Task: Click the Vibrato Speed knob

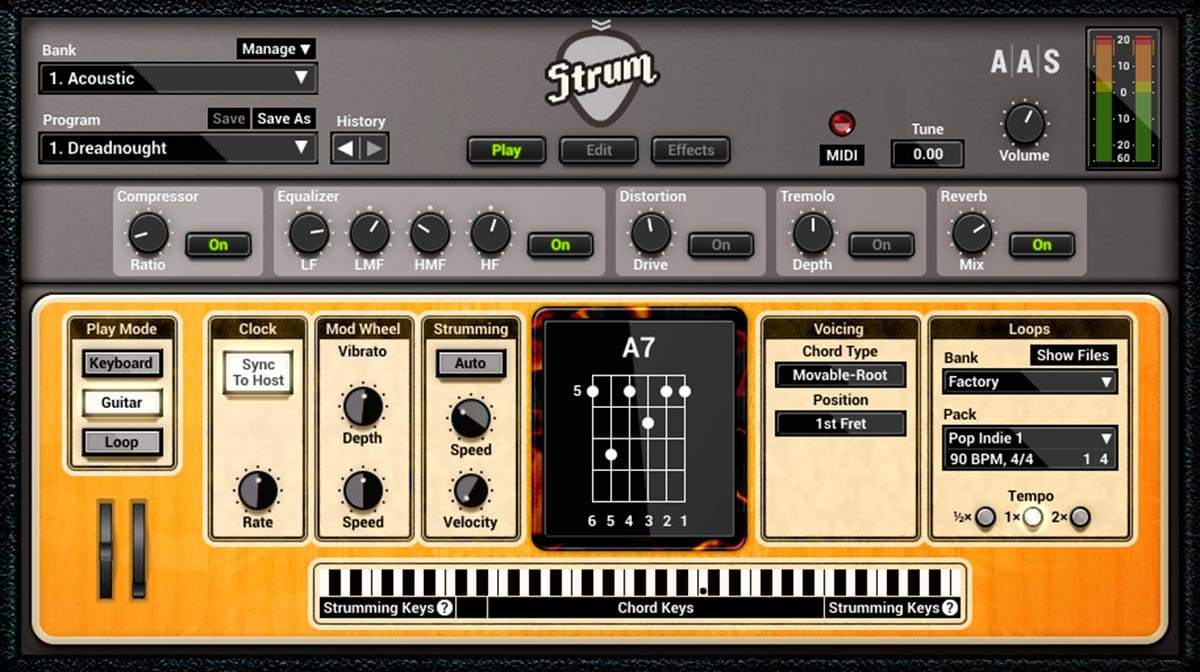Action: (x=363, y=491)
